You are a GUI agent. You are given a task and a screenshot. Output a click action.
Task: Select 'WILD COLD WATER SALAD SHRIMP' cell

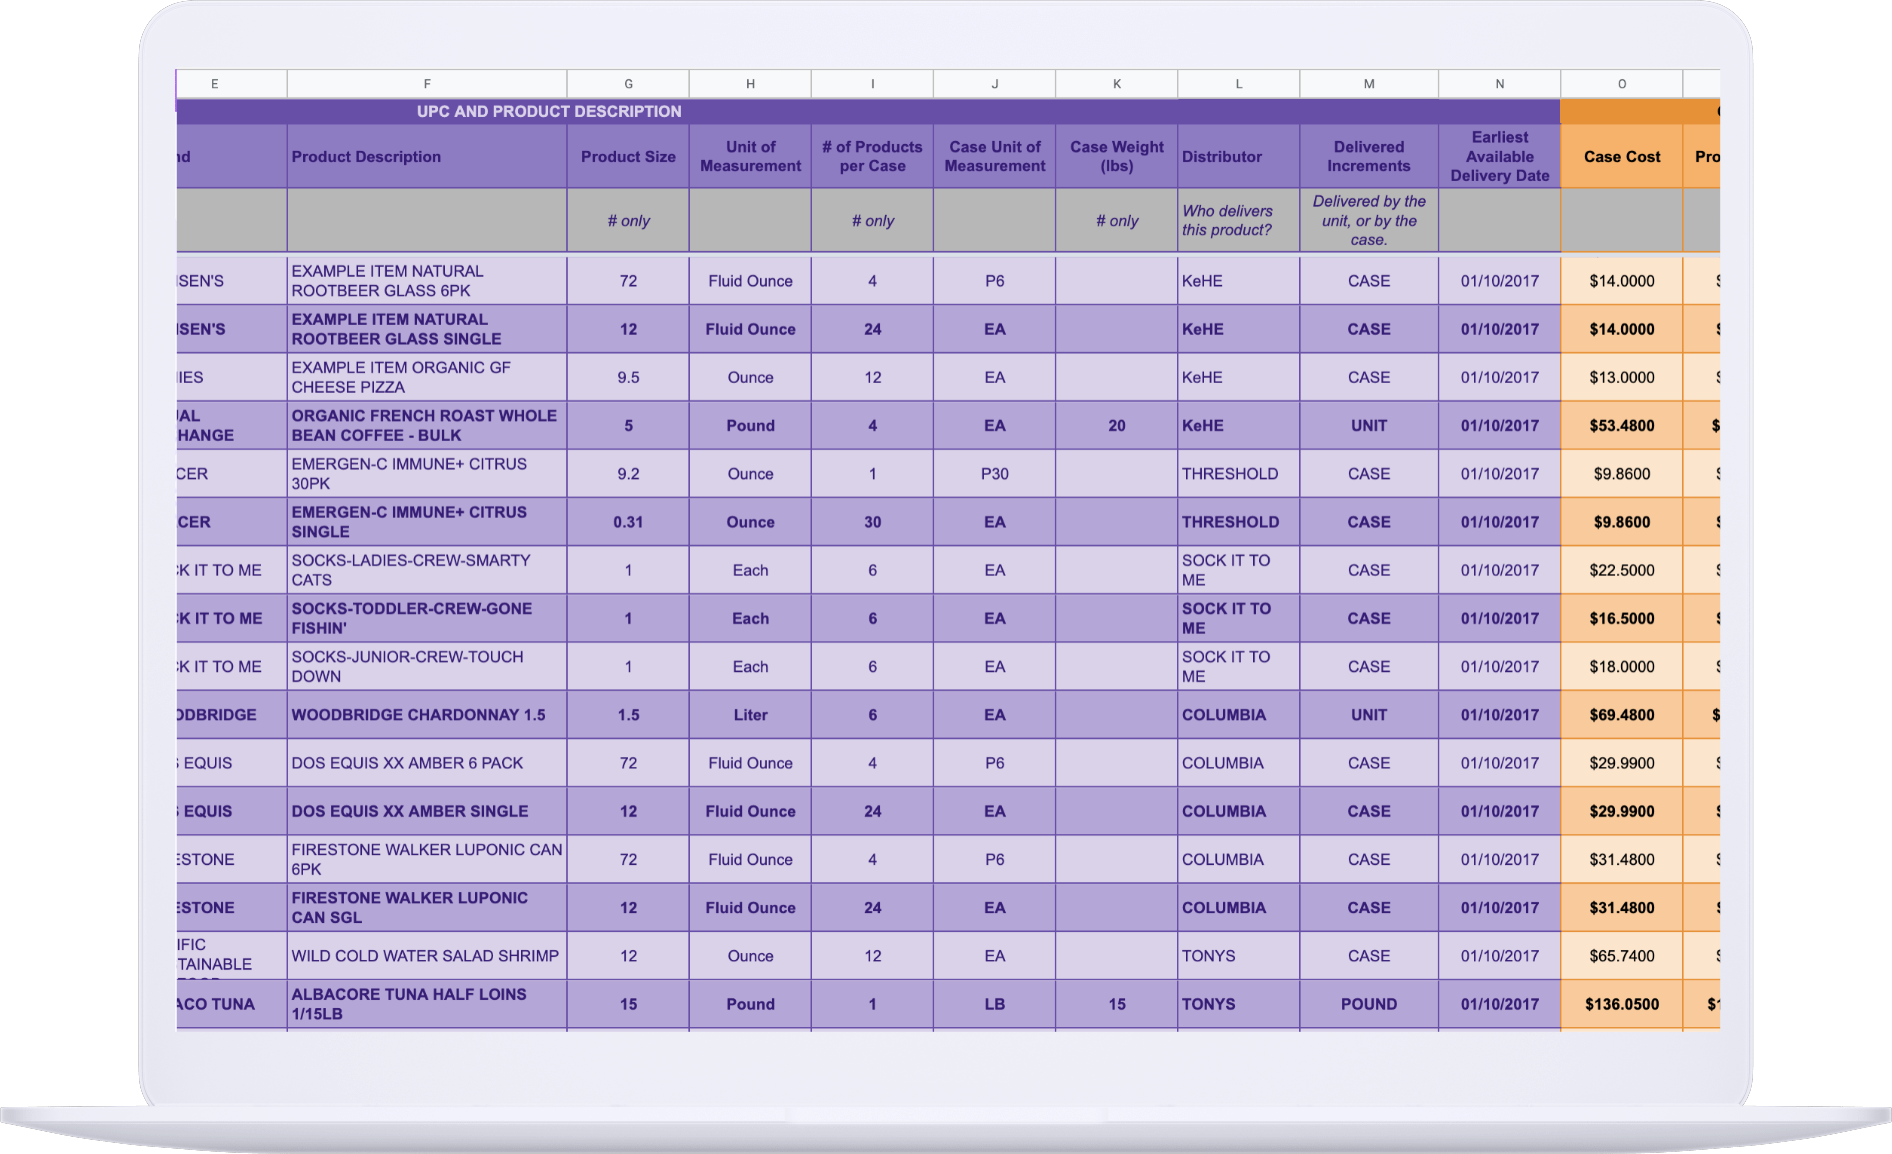coord(427,956)
